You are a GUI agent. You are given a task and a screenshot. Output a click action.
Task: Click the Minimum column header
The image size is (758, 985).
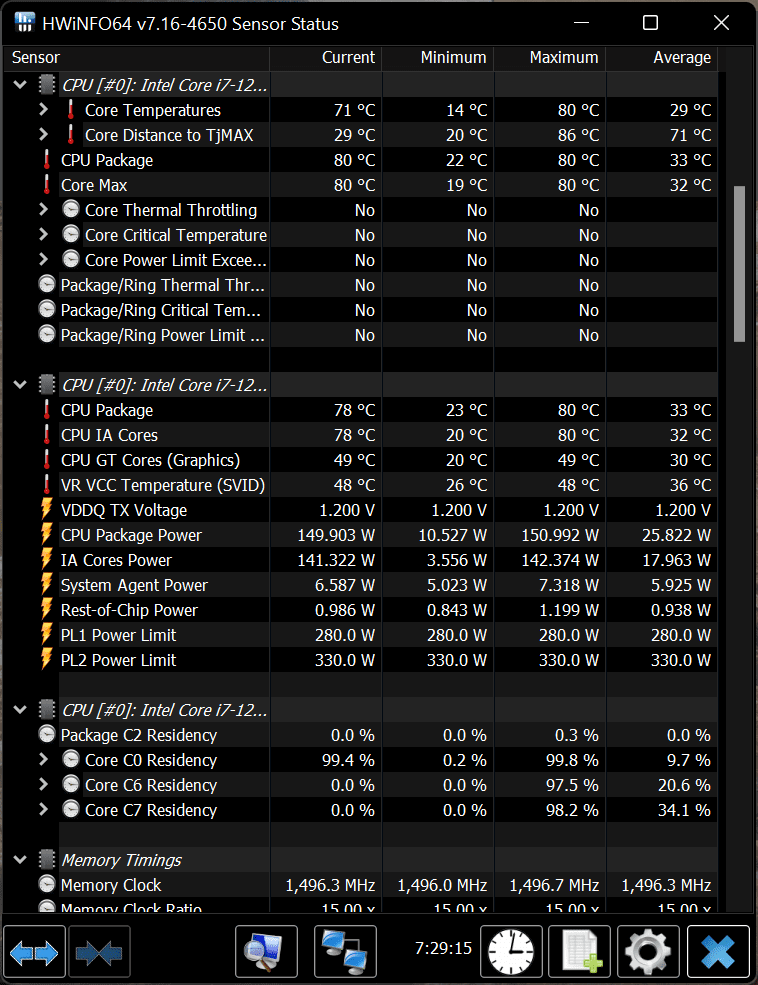438,58
